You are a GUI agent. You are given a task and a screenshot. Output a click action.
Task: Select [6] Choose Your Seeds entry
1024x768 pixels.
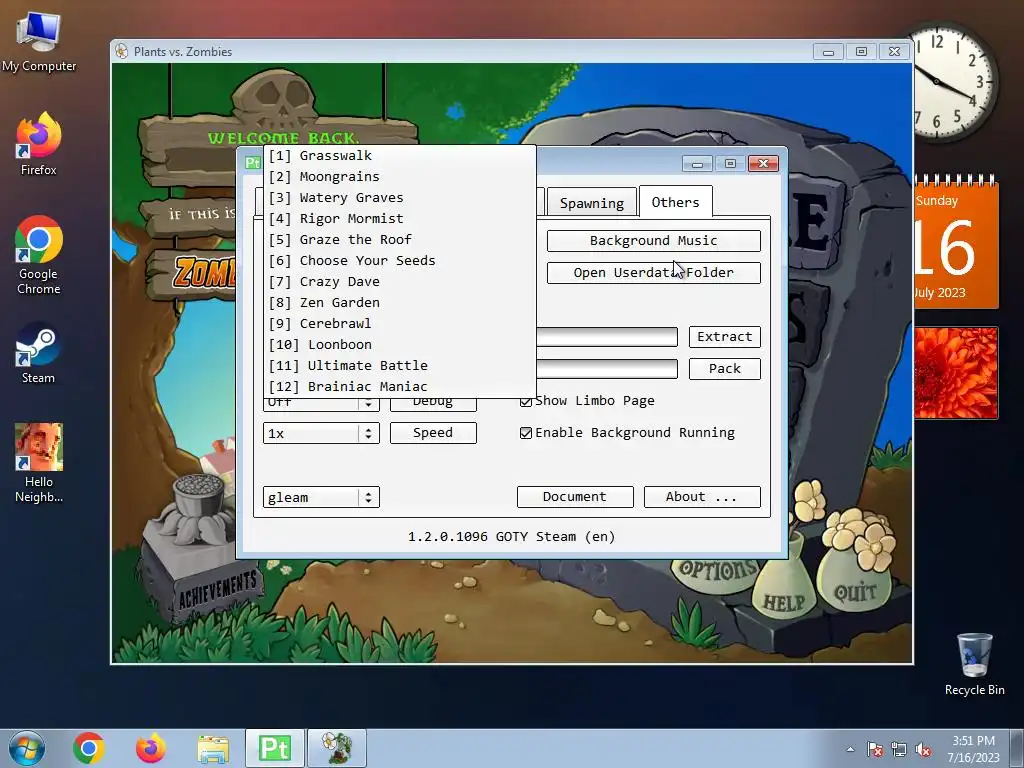click(399, 260)
